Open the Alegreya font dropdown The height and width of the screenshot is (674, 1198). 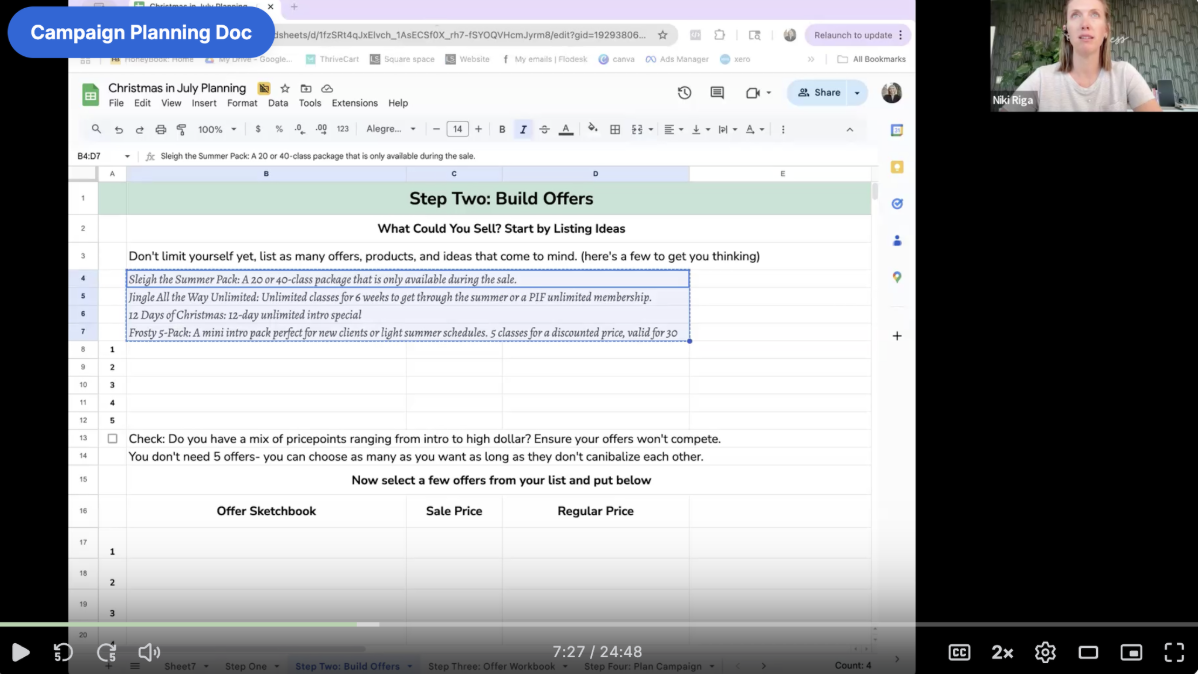pyautogui.click(x=390, y=129)
